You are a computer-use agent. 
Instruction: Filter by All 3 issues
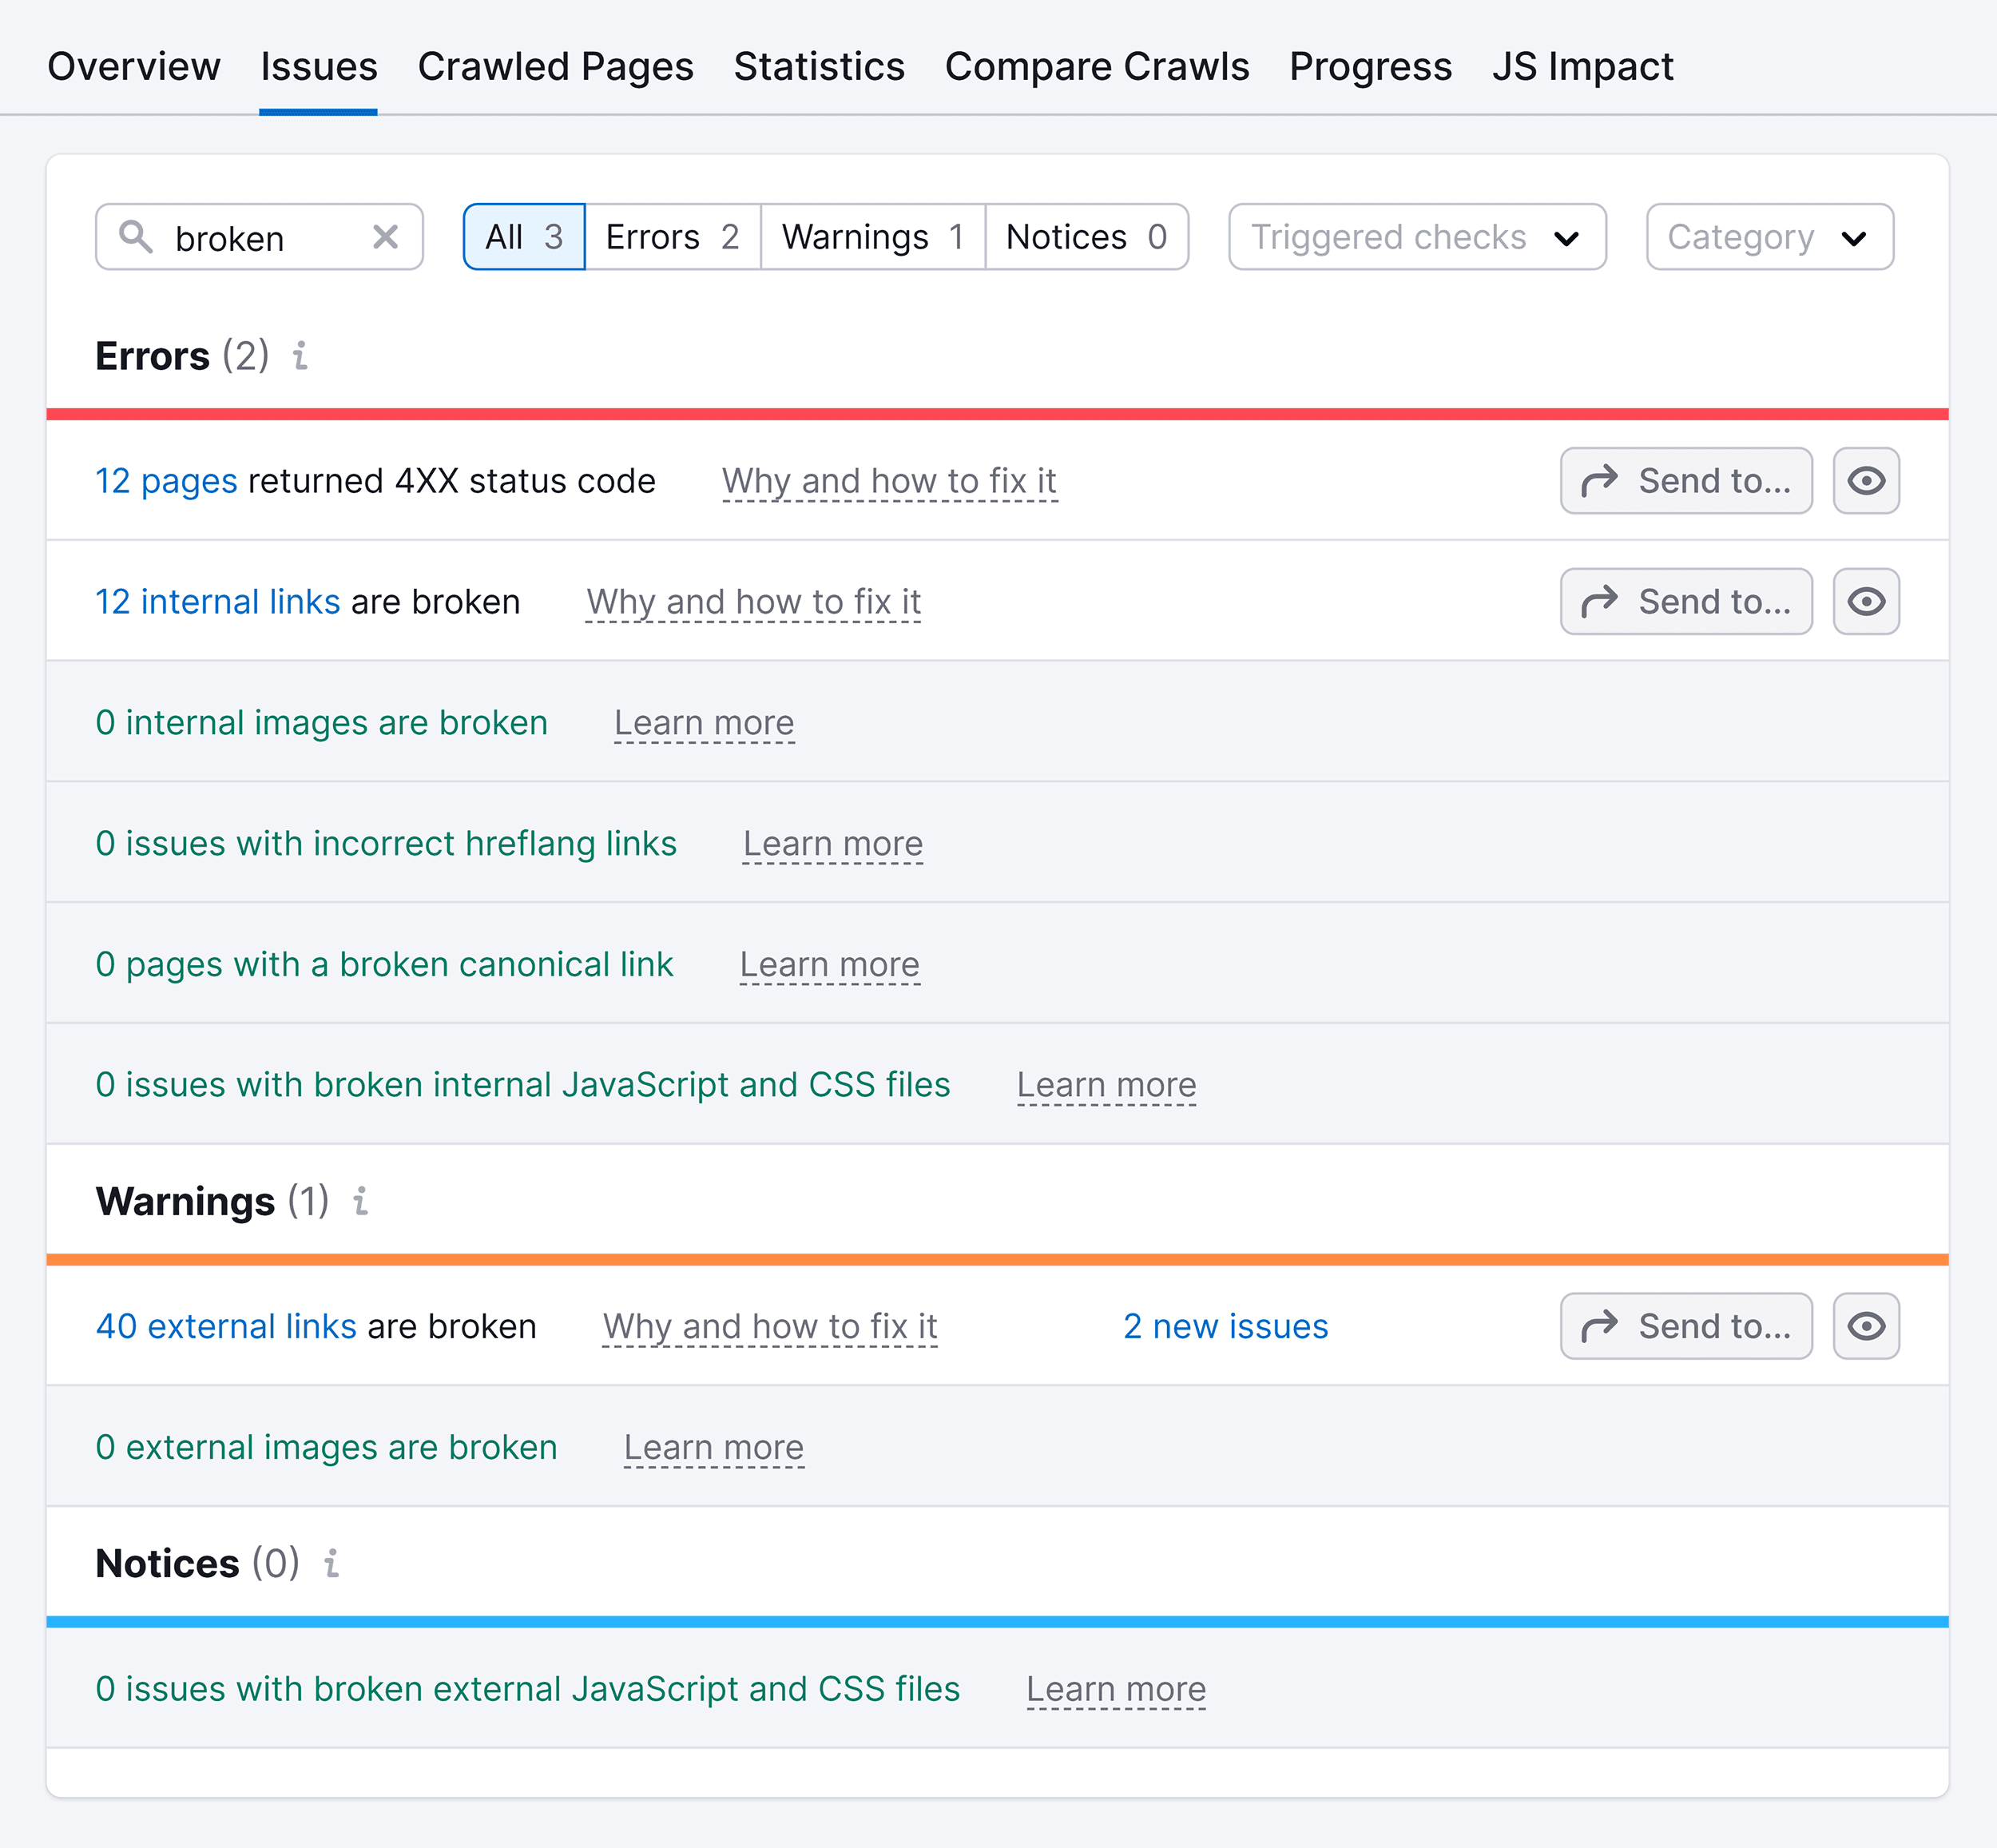[524, 237]
